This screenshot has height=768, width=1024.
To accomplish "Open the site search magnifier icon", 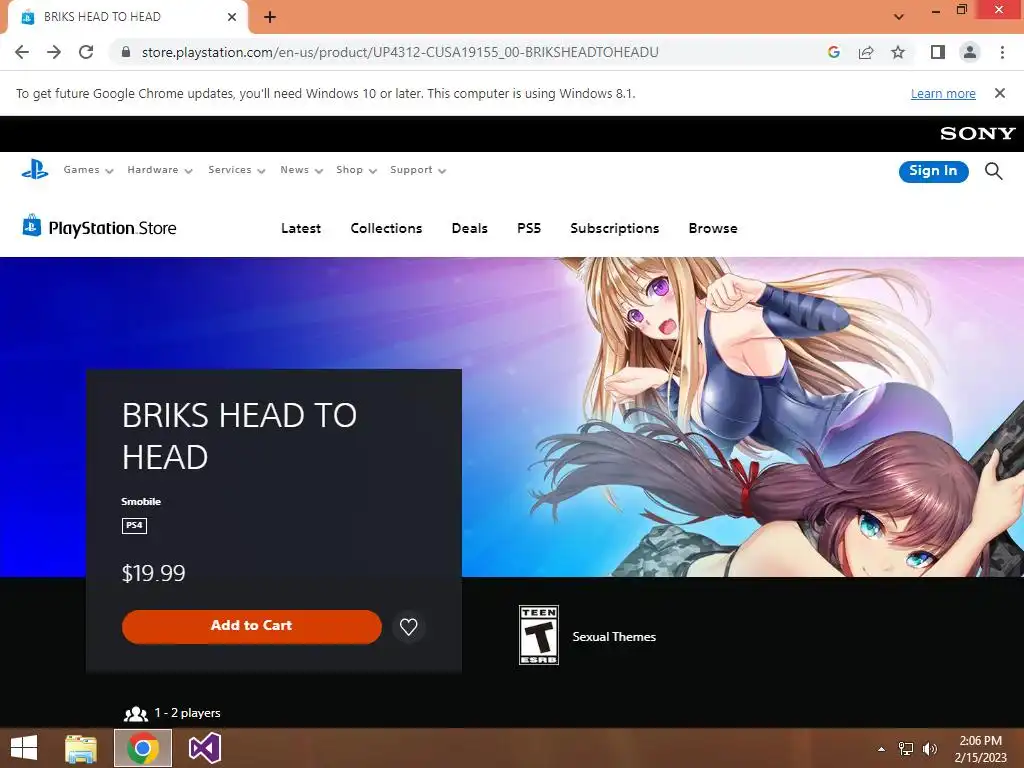I will (x=993, y=171).
